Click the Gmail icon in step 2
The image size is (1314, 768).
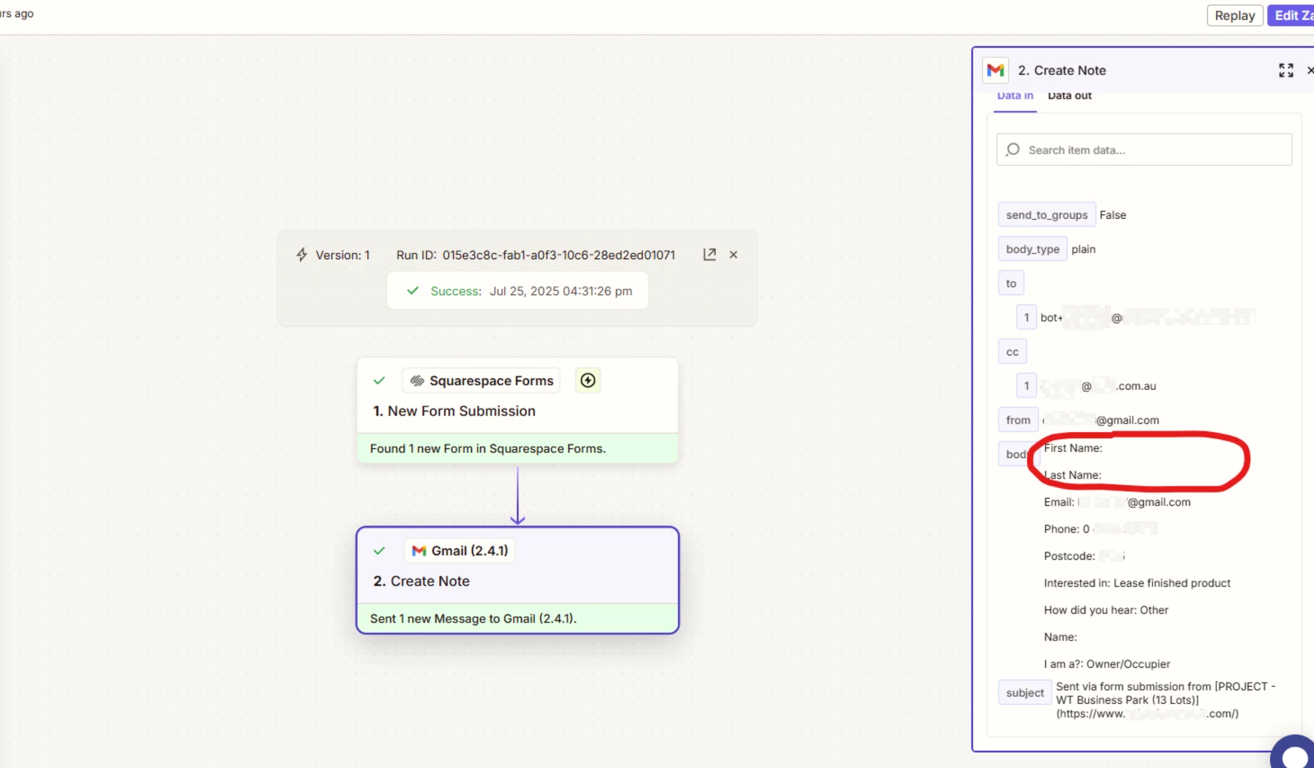419,551
